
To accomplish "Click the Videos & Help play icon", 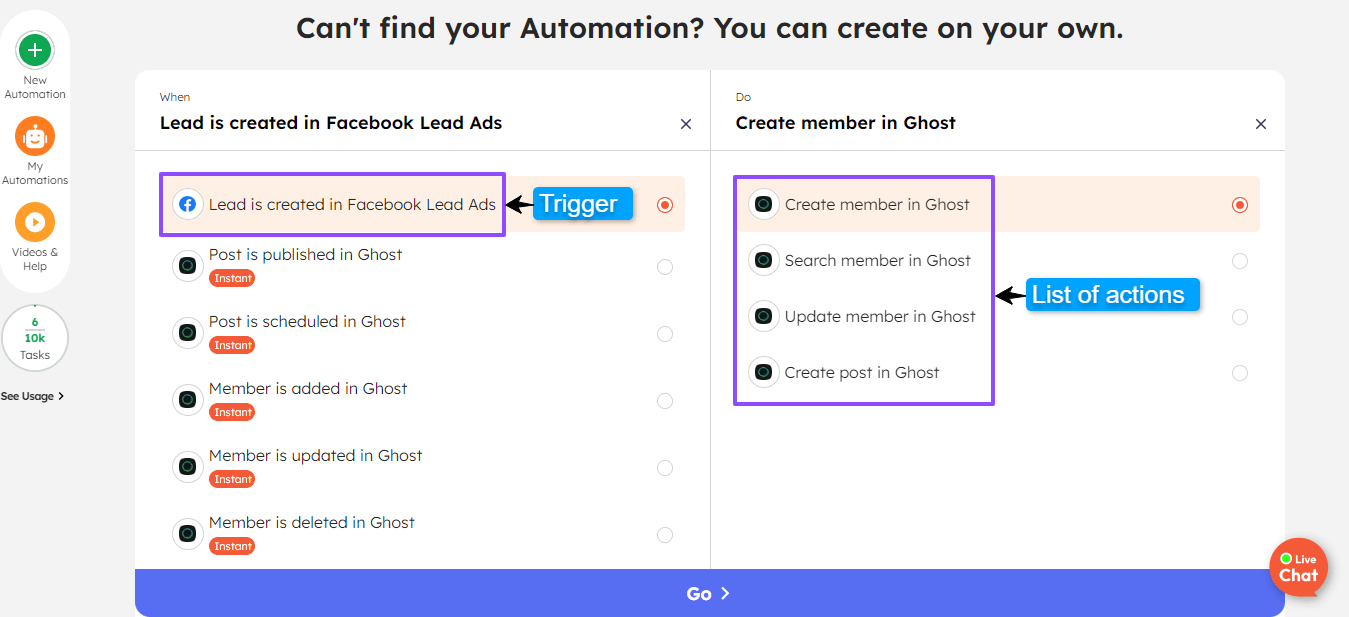I will [35, 222].
